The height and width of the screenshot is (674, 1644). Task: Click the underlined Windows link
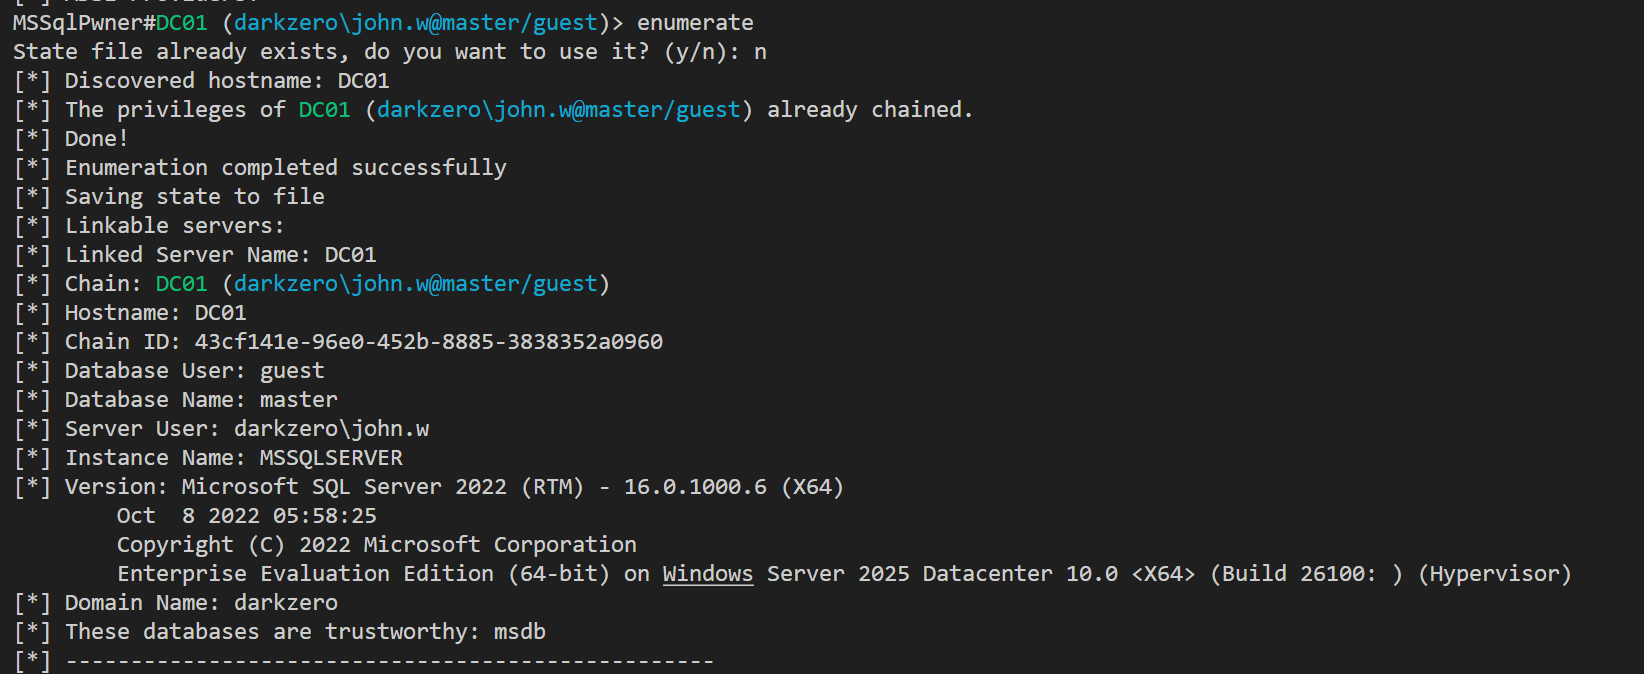coord(707,574)
